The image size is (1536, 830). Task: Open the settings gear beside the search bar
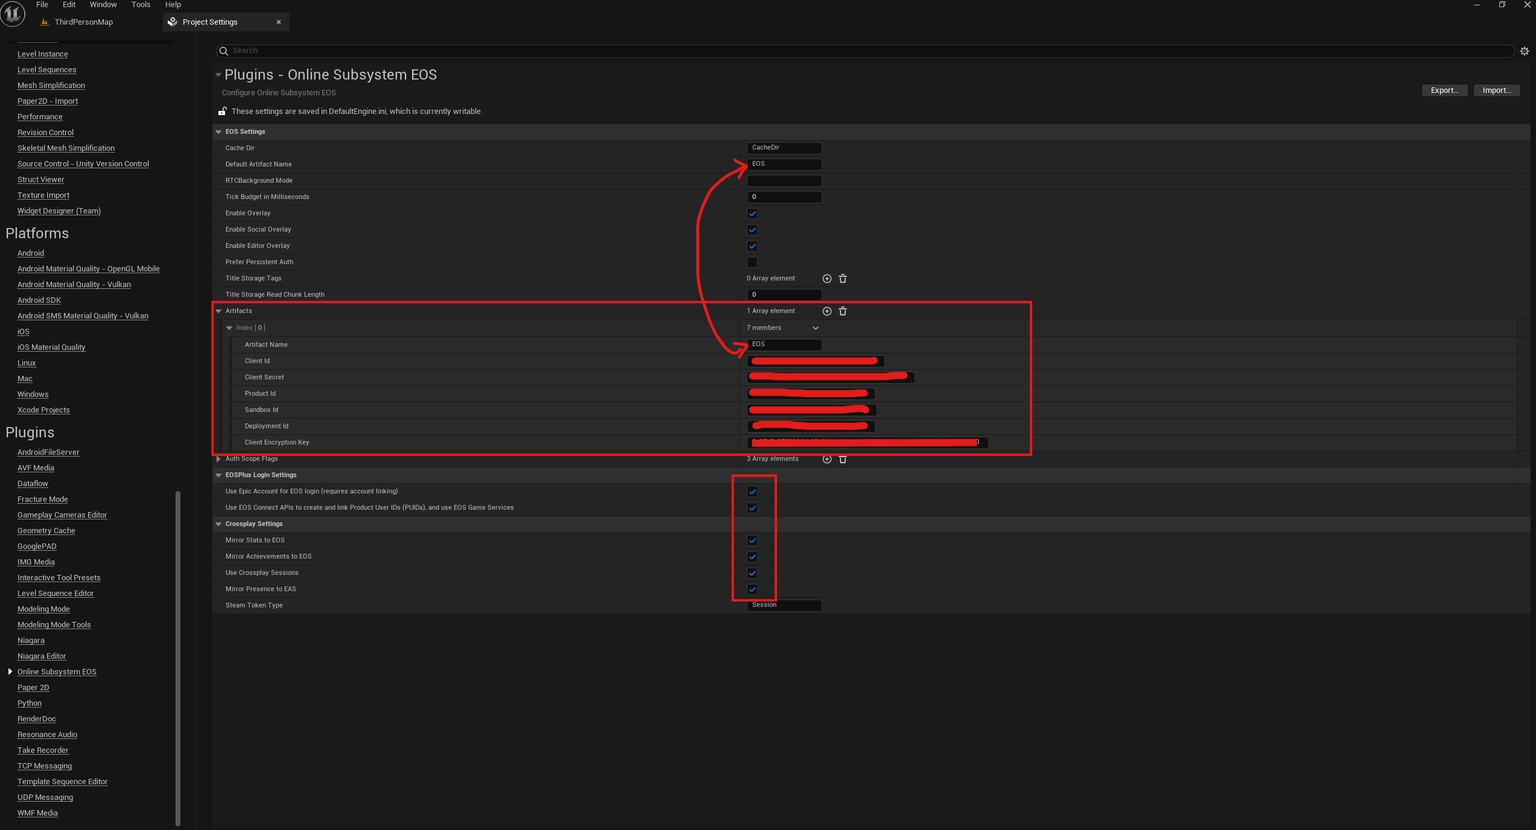(x=1524, y=50)
